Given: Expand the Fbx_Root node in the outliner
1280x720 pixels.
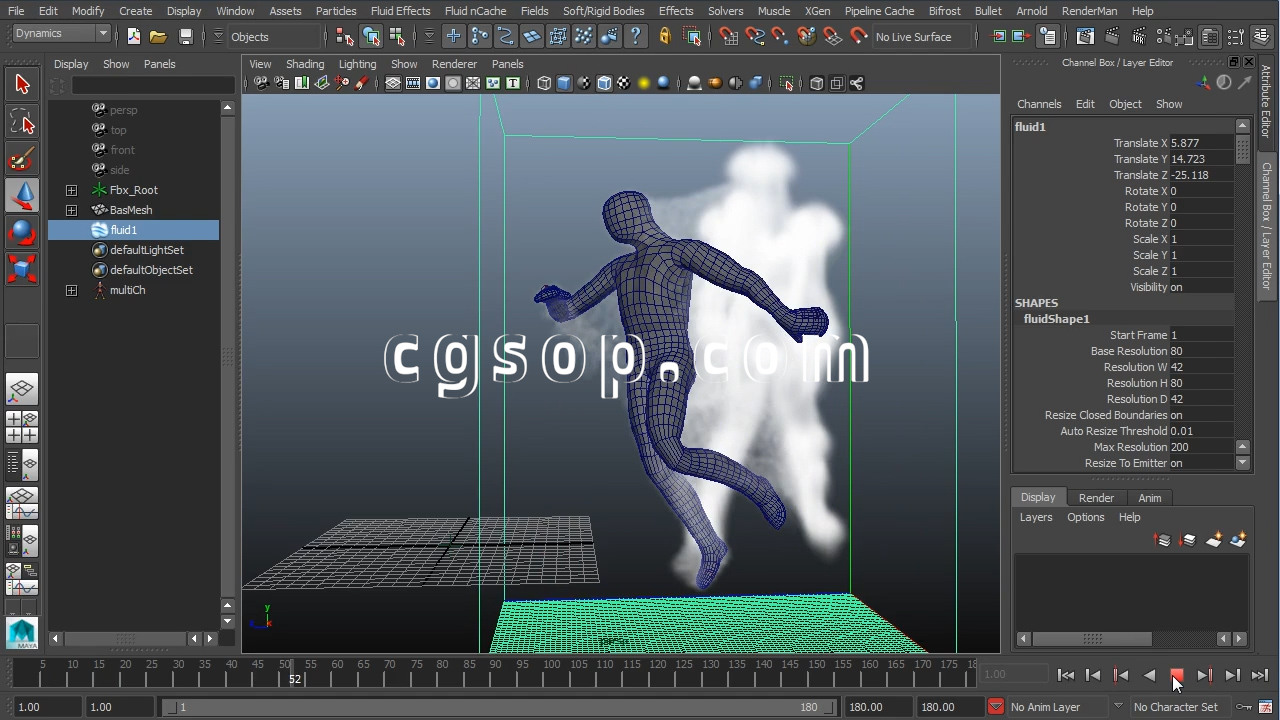Looking at the screenshot, I should [71, 190].
